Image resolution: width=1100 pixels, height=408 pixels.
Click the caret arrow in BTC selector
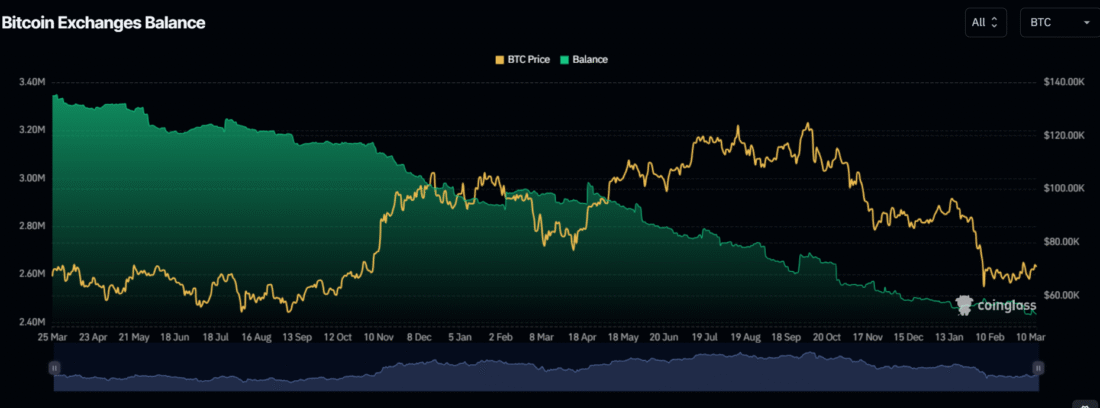coord(1086,22)
